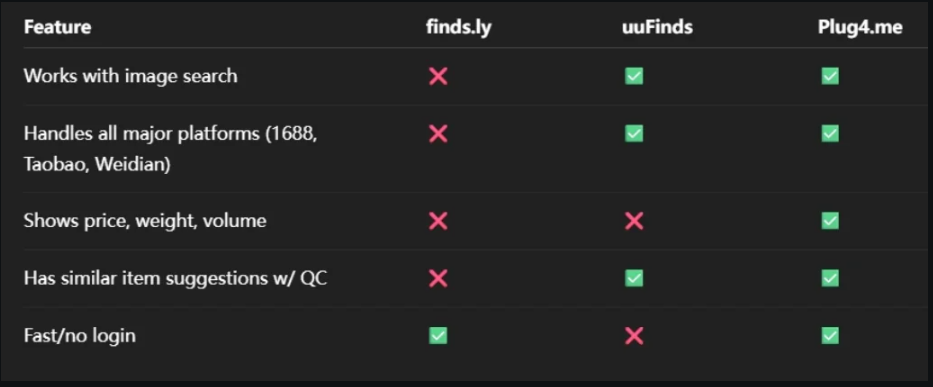Click finds.ly X for price, weight, volume

tap(438, 221)
